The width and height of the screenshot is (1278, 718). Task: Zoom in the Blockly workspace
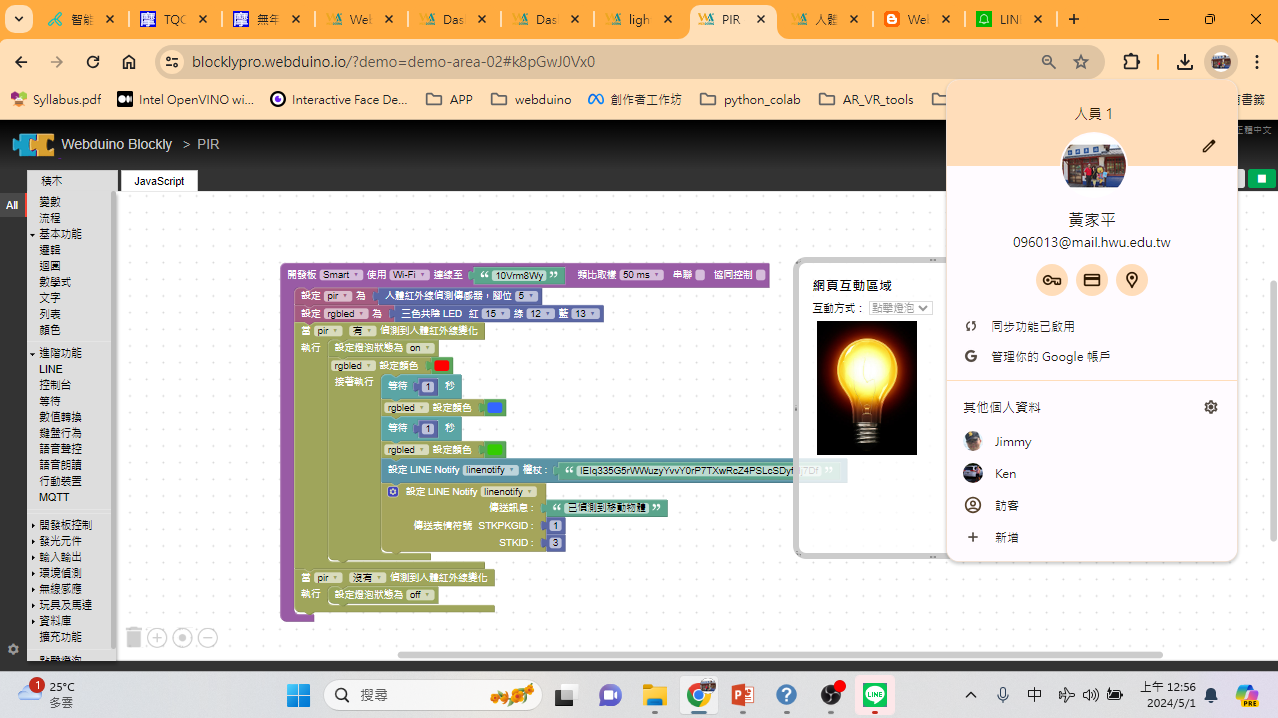click(x=157, y=638)
